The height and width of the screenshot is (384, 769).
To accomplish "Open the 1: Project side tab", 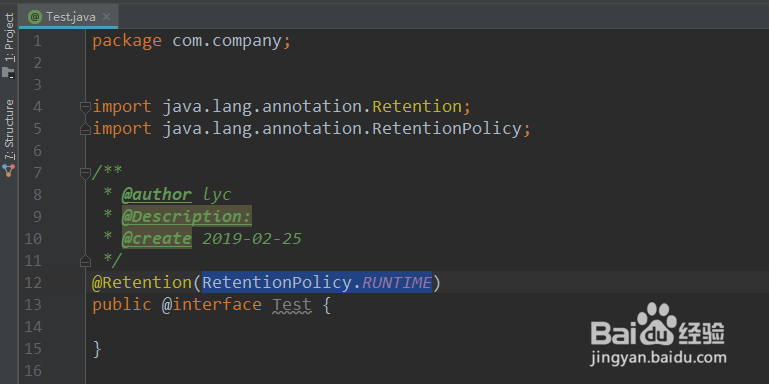I will click(9, 38).
